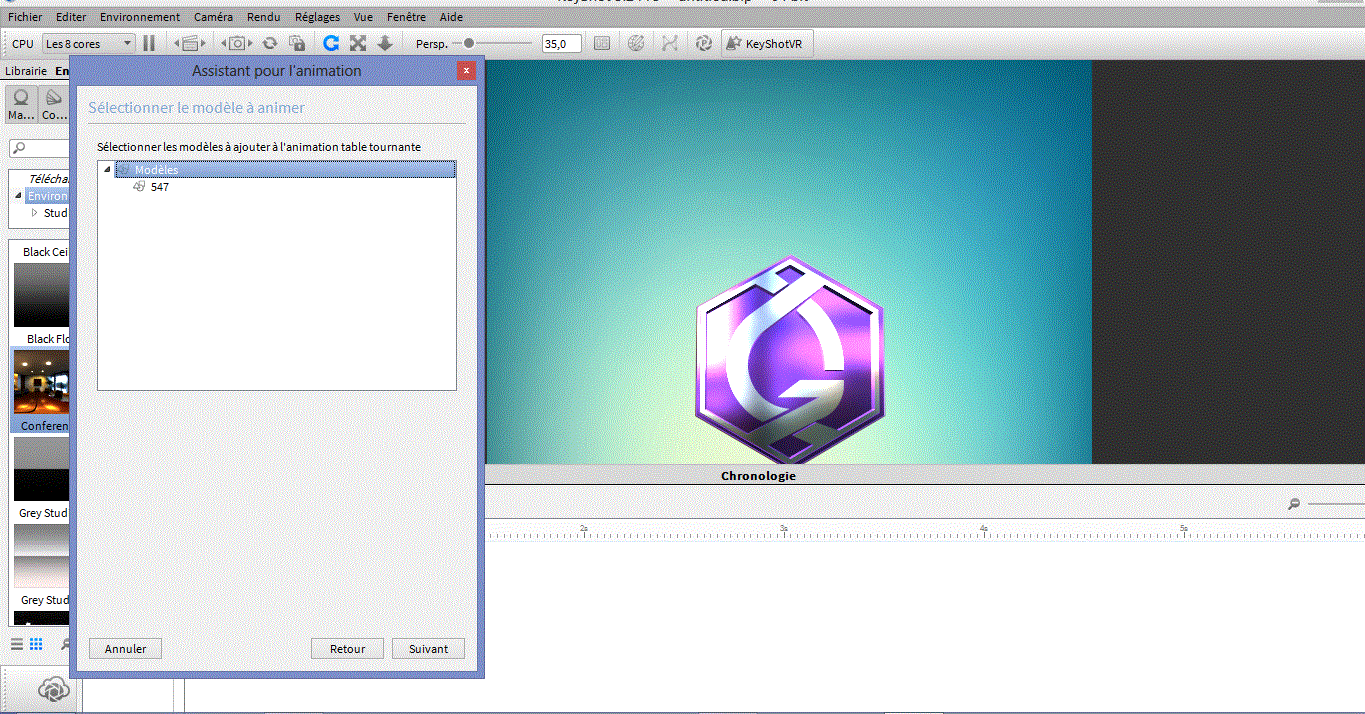Click the 547 model icon
Screen dimensions: 1365x714
[139, 187]
